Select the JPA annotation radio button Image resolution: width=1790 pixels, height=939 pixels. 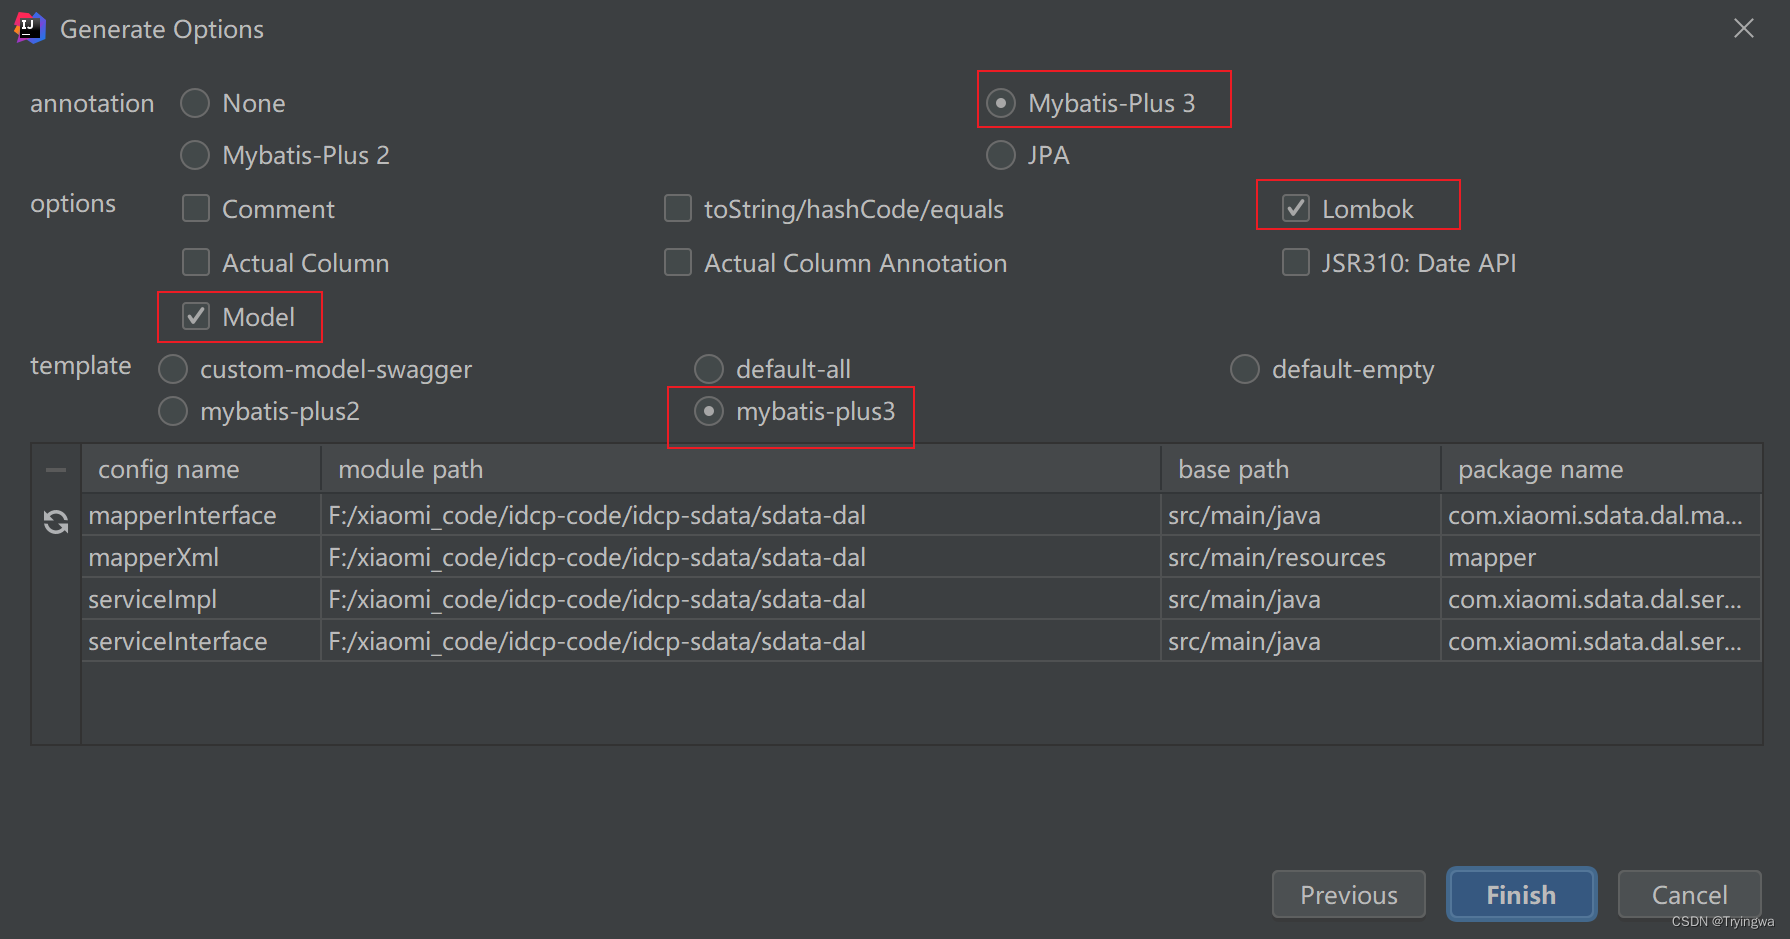pos(1000,155)
